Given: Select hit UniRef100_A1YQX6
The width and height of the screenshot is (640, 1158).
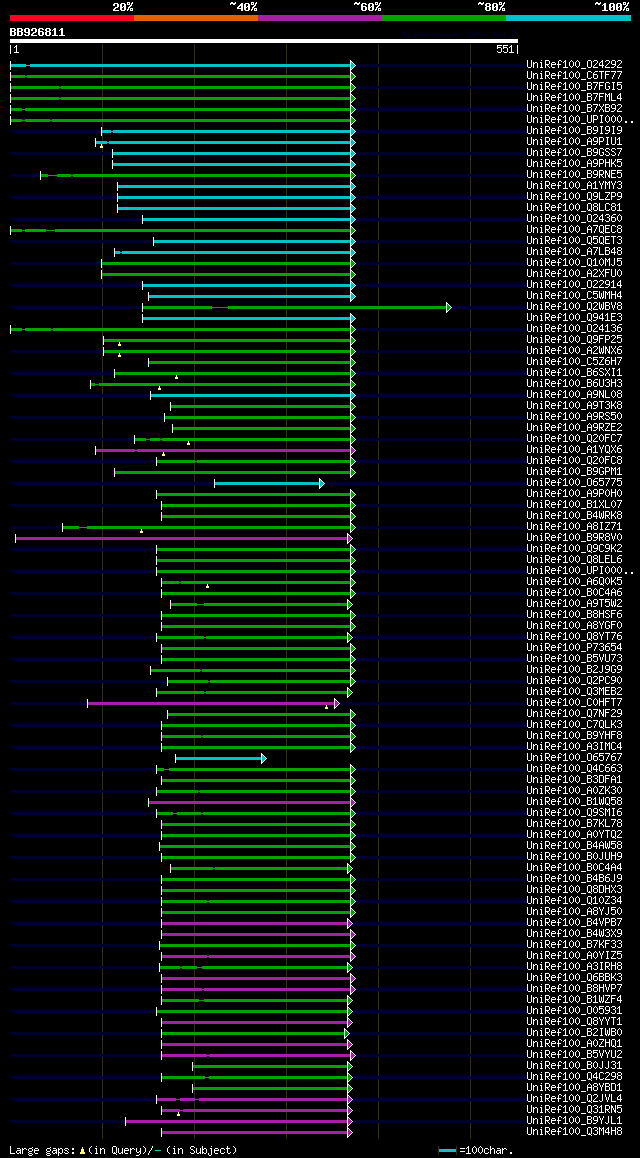Looking at the screenshot, I should click(x=574, y=449).
